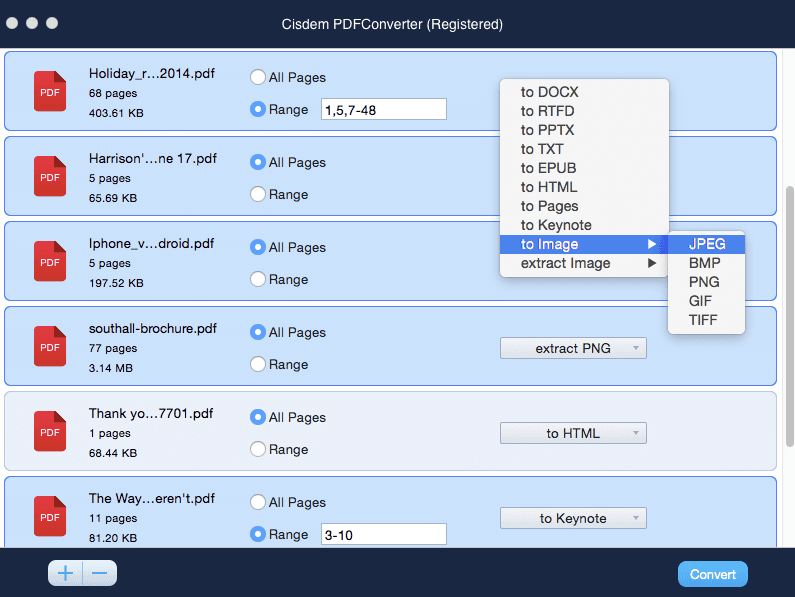Choose to EPUB from format menu
The width and height of the screenshot is (795, 597).
[584, 168]
